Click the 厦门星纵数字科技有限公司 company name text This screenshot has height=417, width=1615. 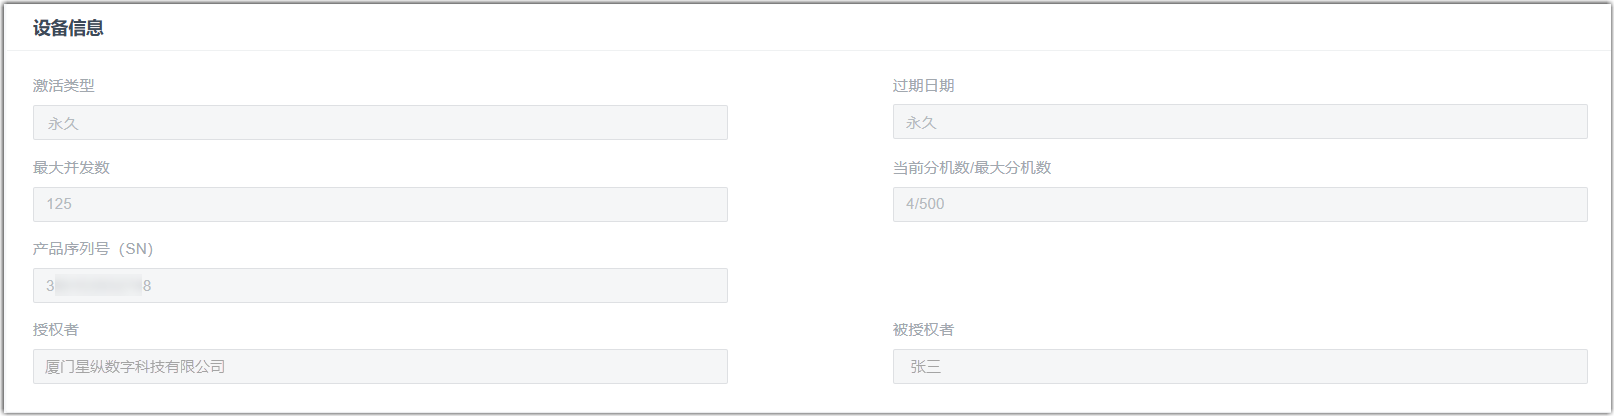[x=135, y=367]
